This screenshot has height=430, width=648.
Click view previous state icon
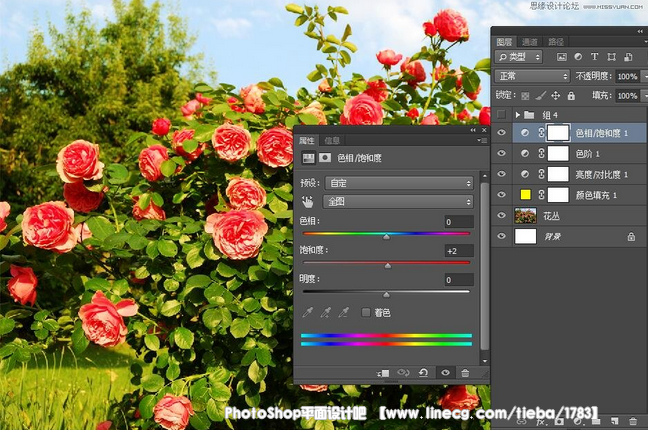point(403,373)
